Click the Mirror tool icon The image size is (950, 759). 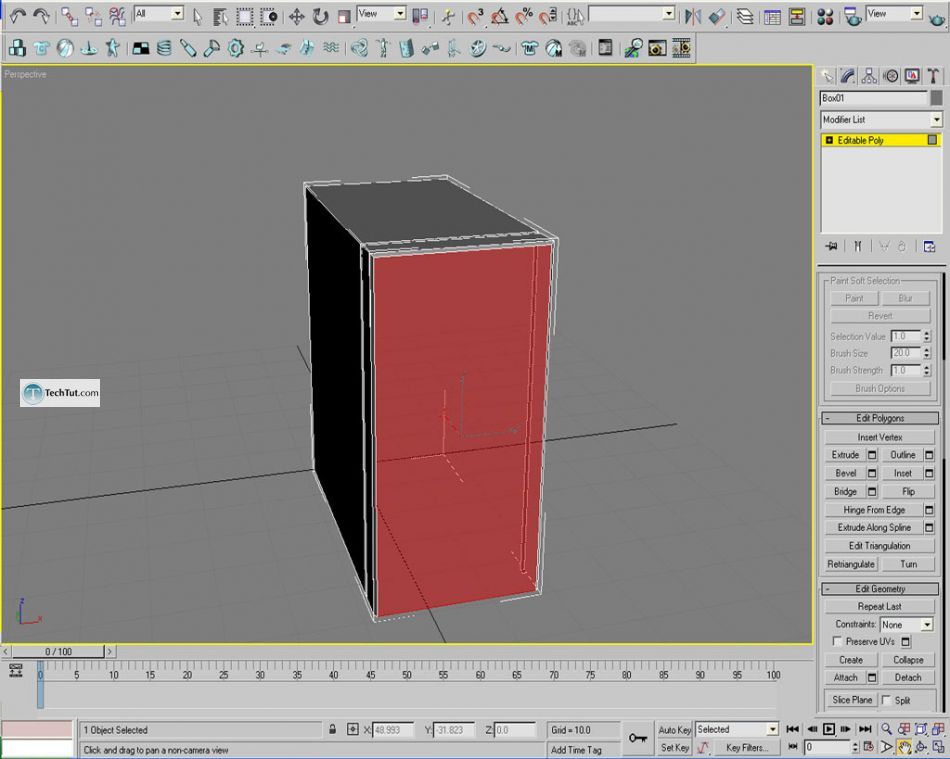click(x=694, y=16)
